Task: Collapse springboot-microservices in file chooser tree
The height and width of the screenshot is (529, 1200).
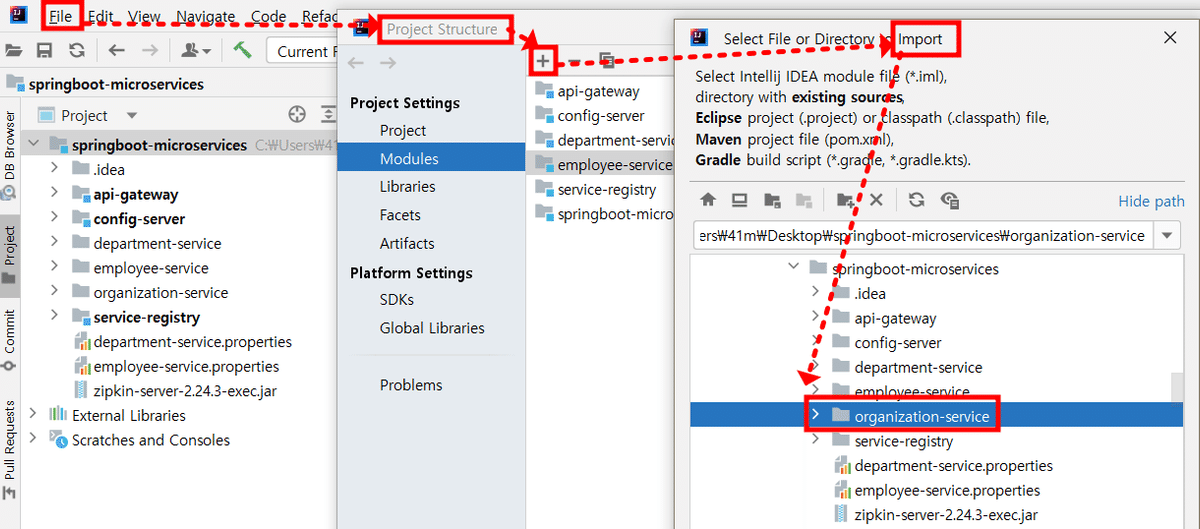Action: pos(794,267)
